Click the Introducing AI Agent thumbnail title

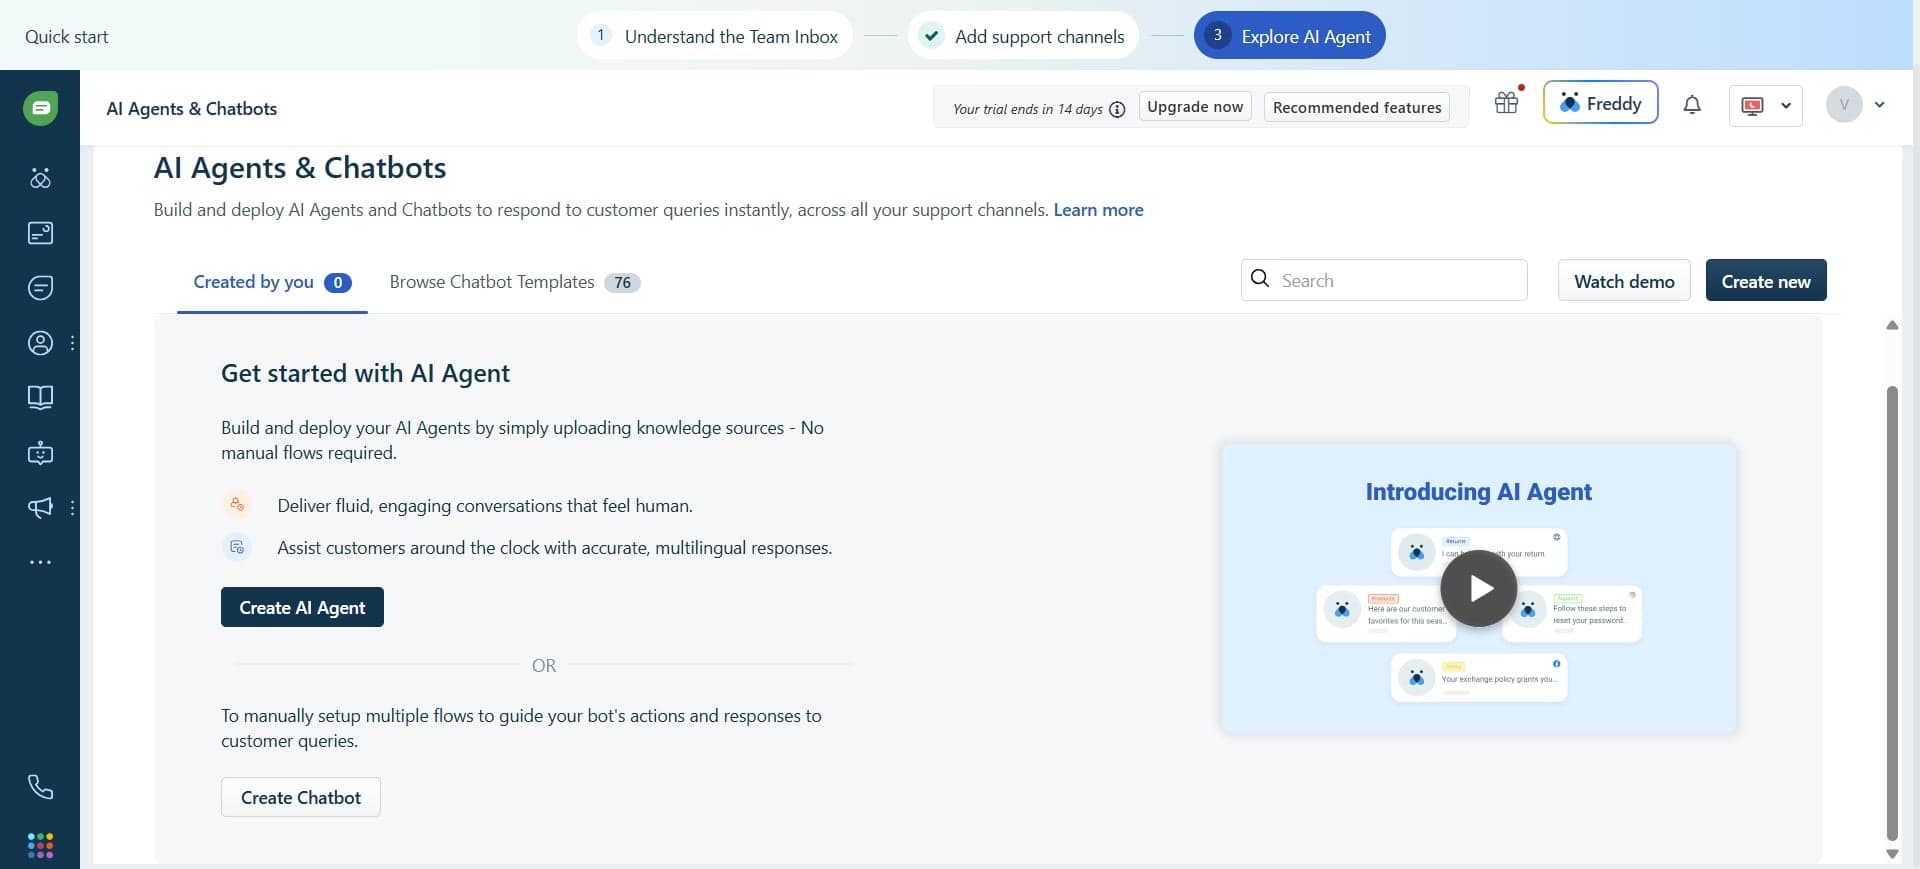(1479, 492)
